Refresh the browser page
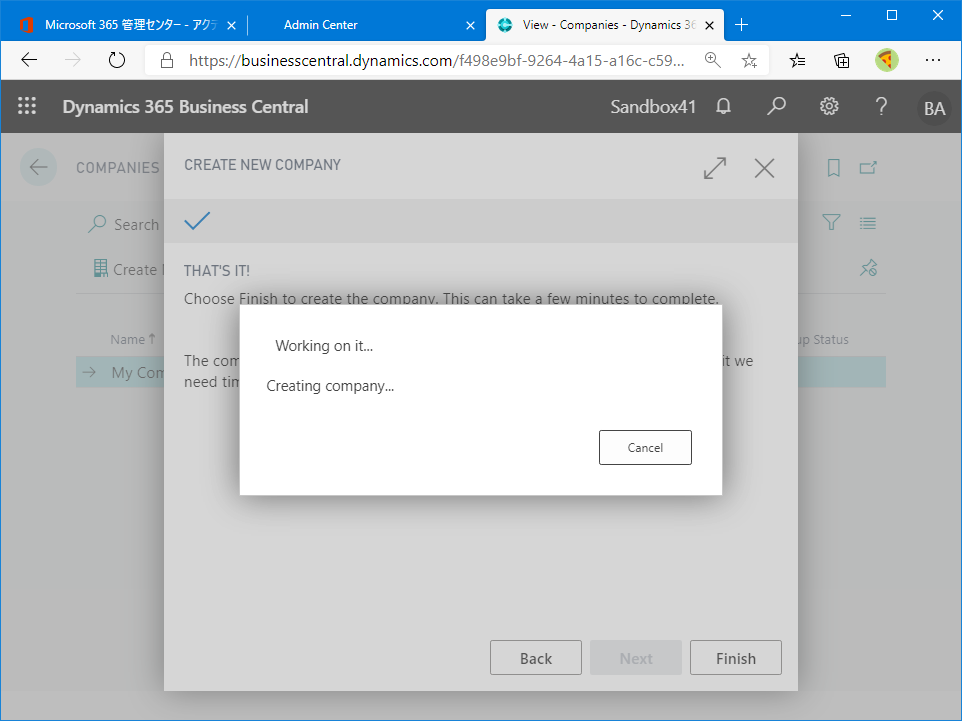This screenshot has height=721, width=962. click(x=117, y=60)
